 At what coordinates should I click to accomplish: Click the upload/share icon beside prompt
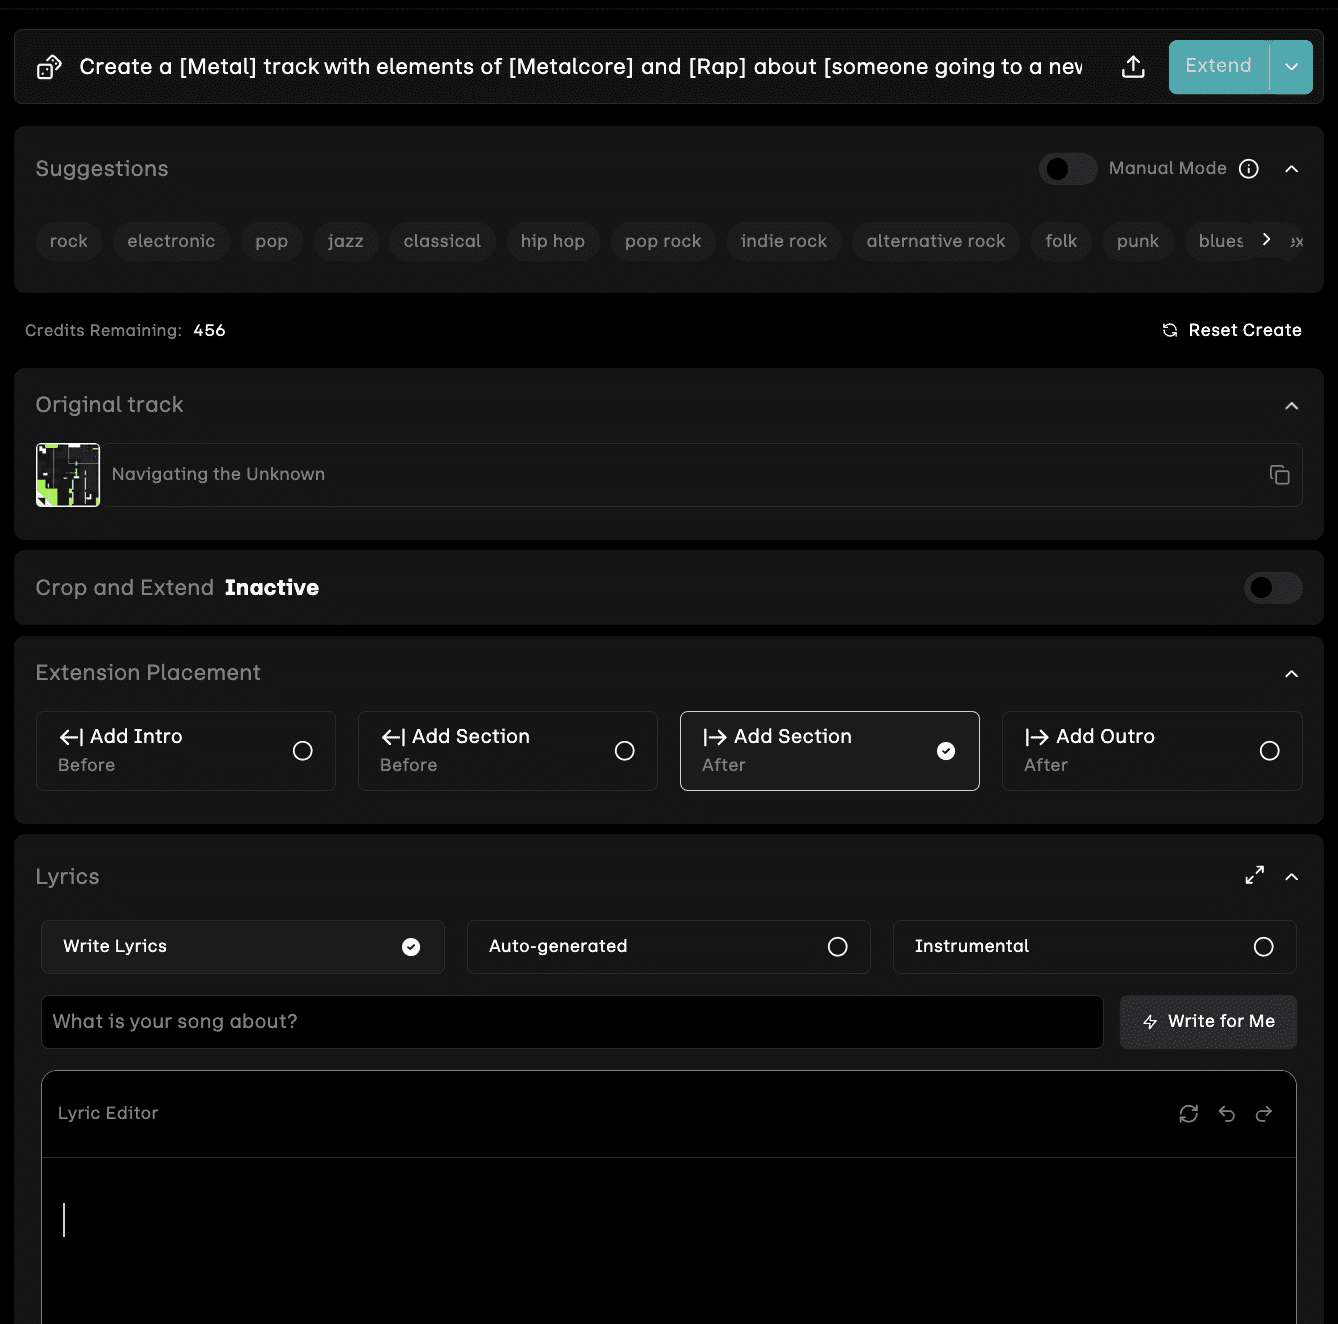[x=1133, y=67]
